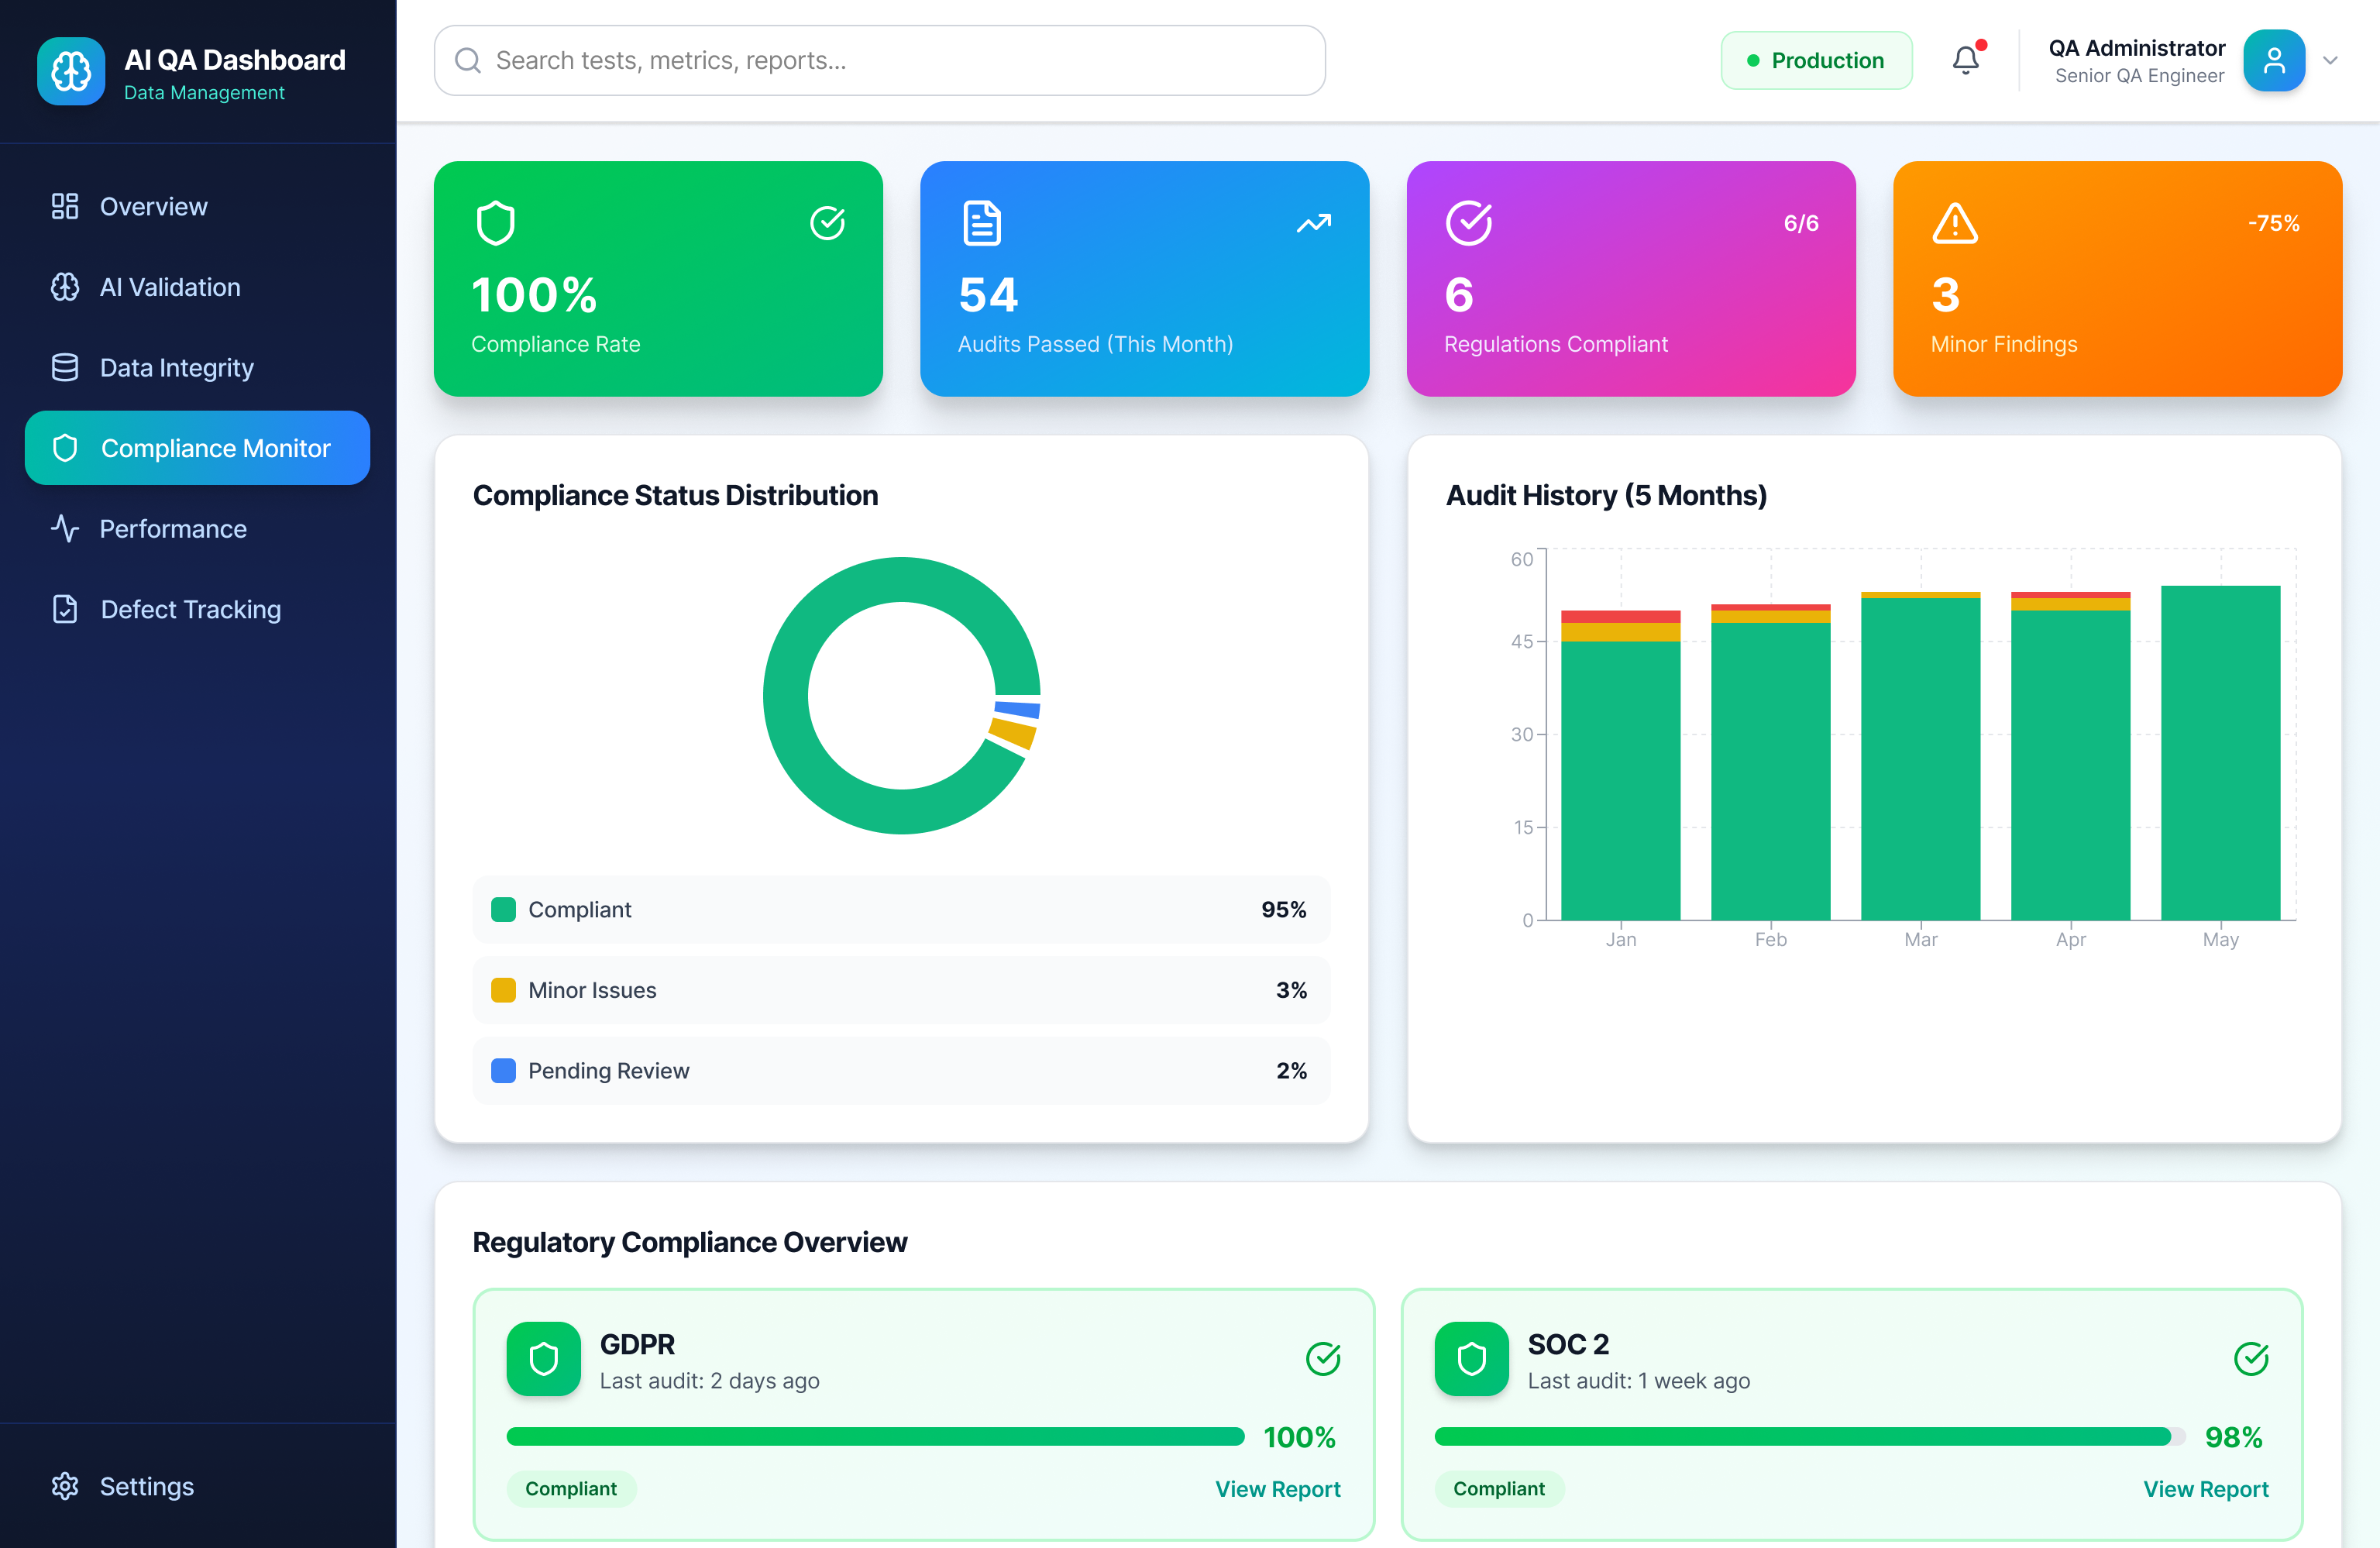The height and width of the screenshot is (1548, 2380).
Task: Open the Pending Review legend entry
Action: pos(900,1070)
